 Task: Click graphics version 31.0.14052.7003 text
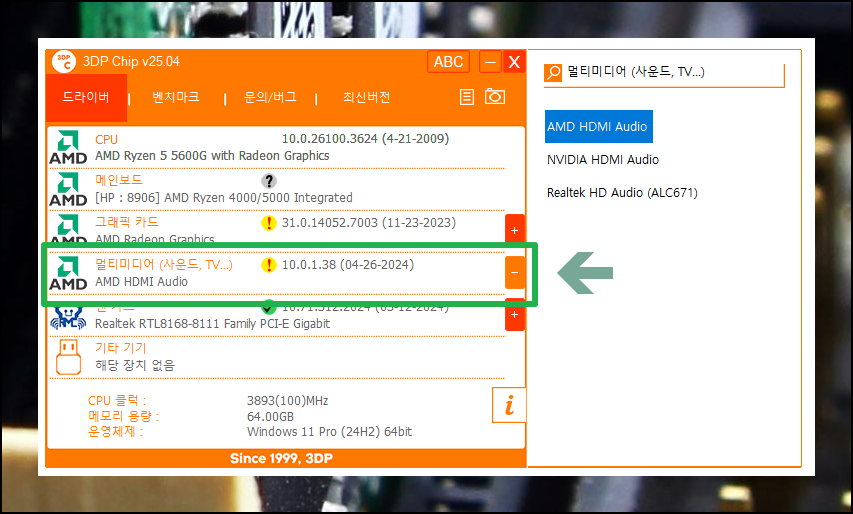(369, 222)
